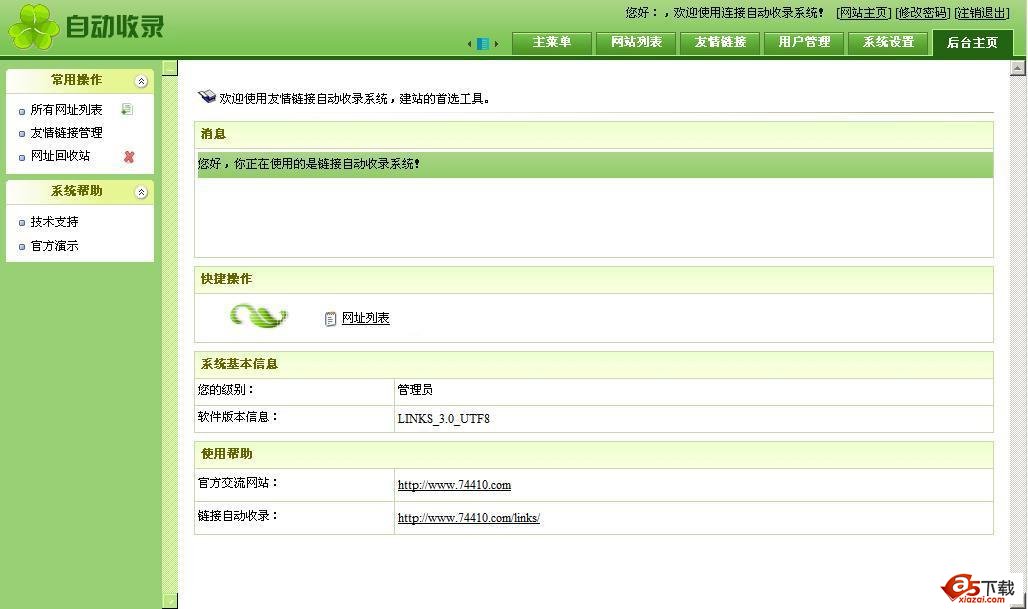
Task: Open the 网站主页 link in header
Action: coord(863,12)
